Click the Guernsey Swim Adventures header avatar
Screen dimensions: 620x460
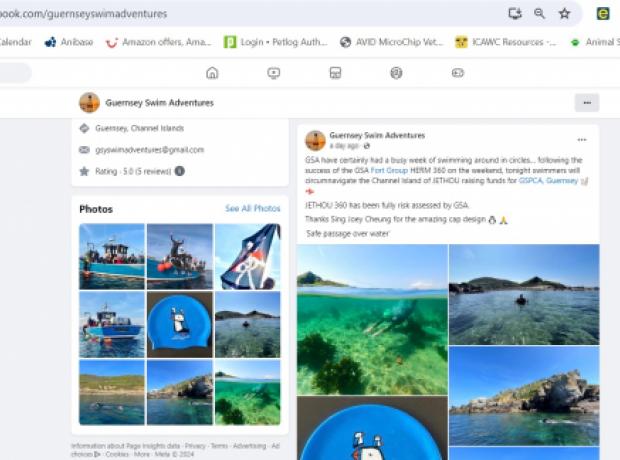pyautogui.click(x=89, y=103)
